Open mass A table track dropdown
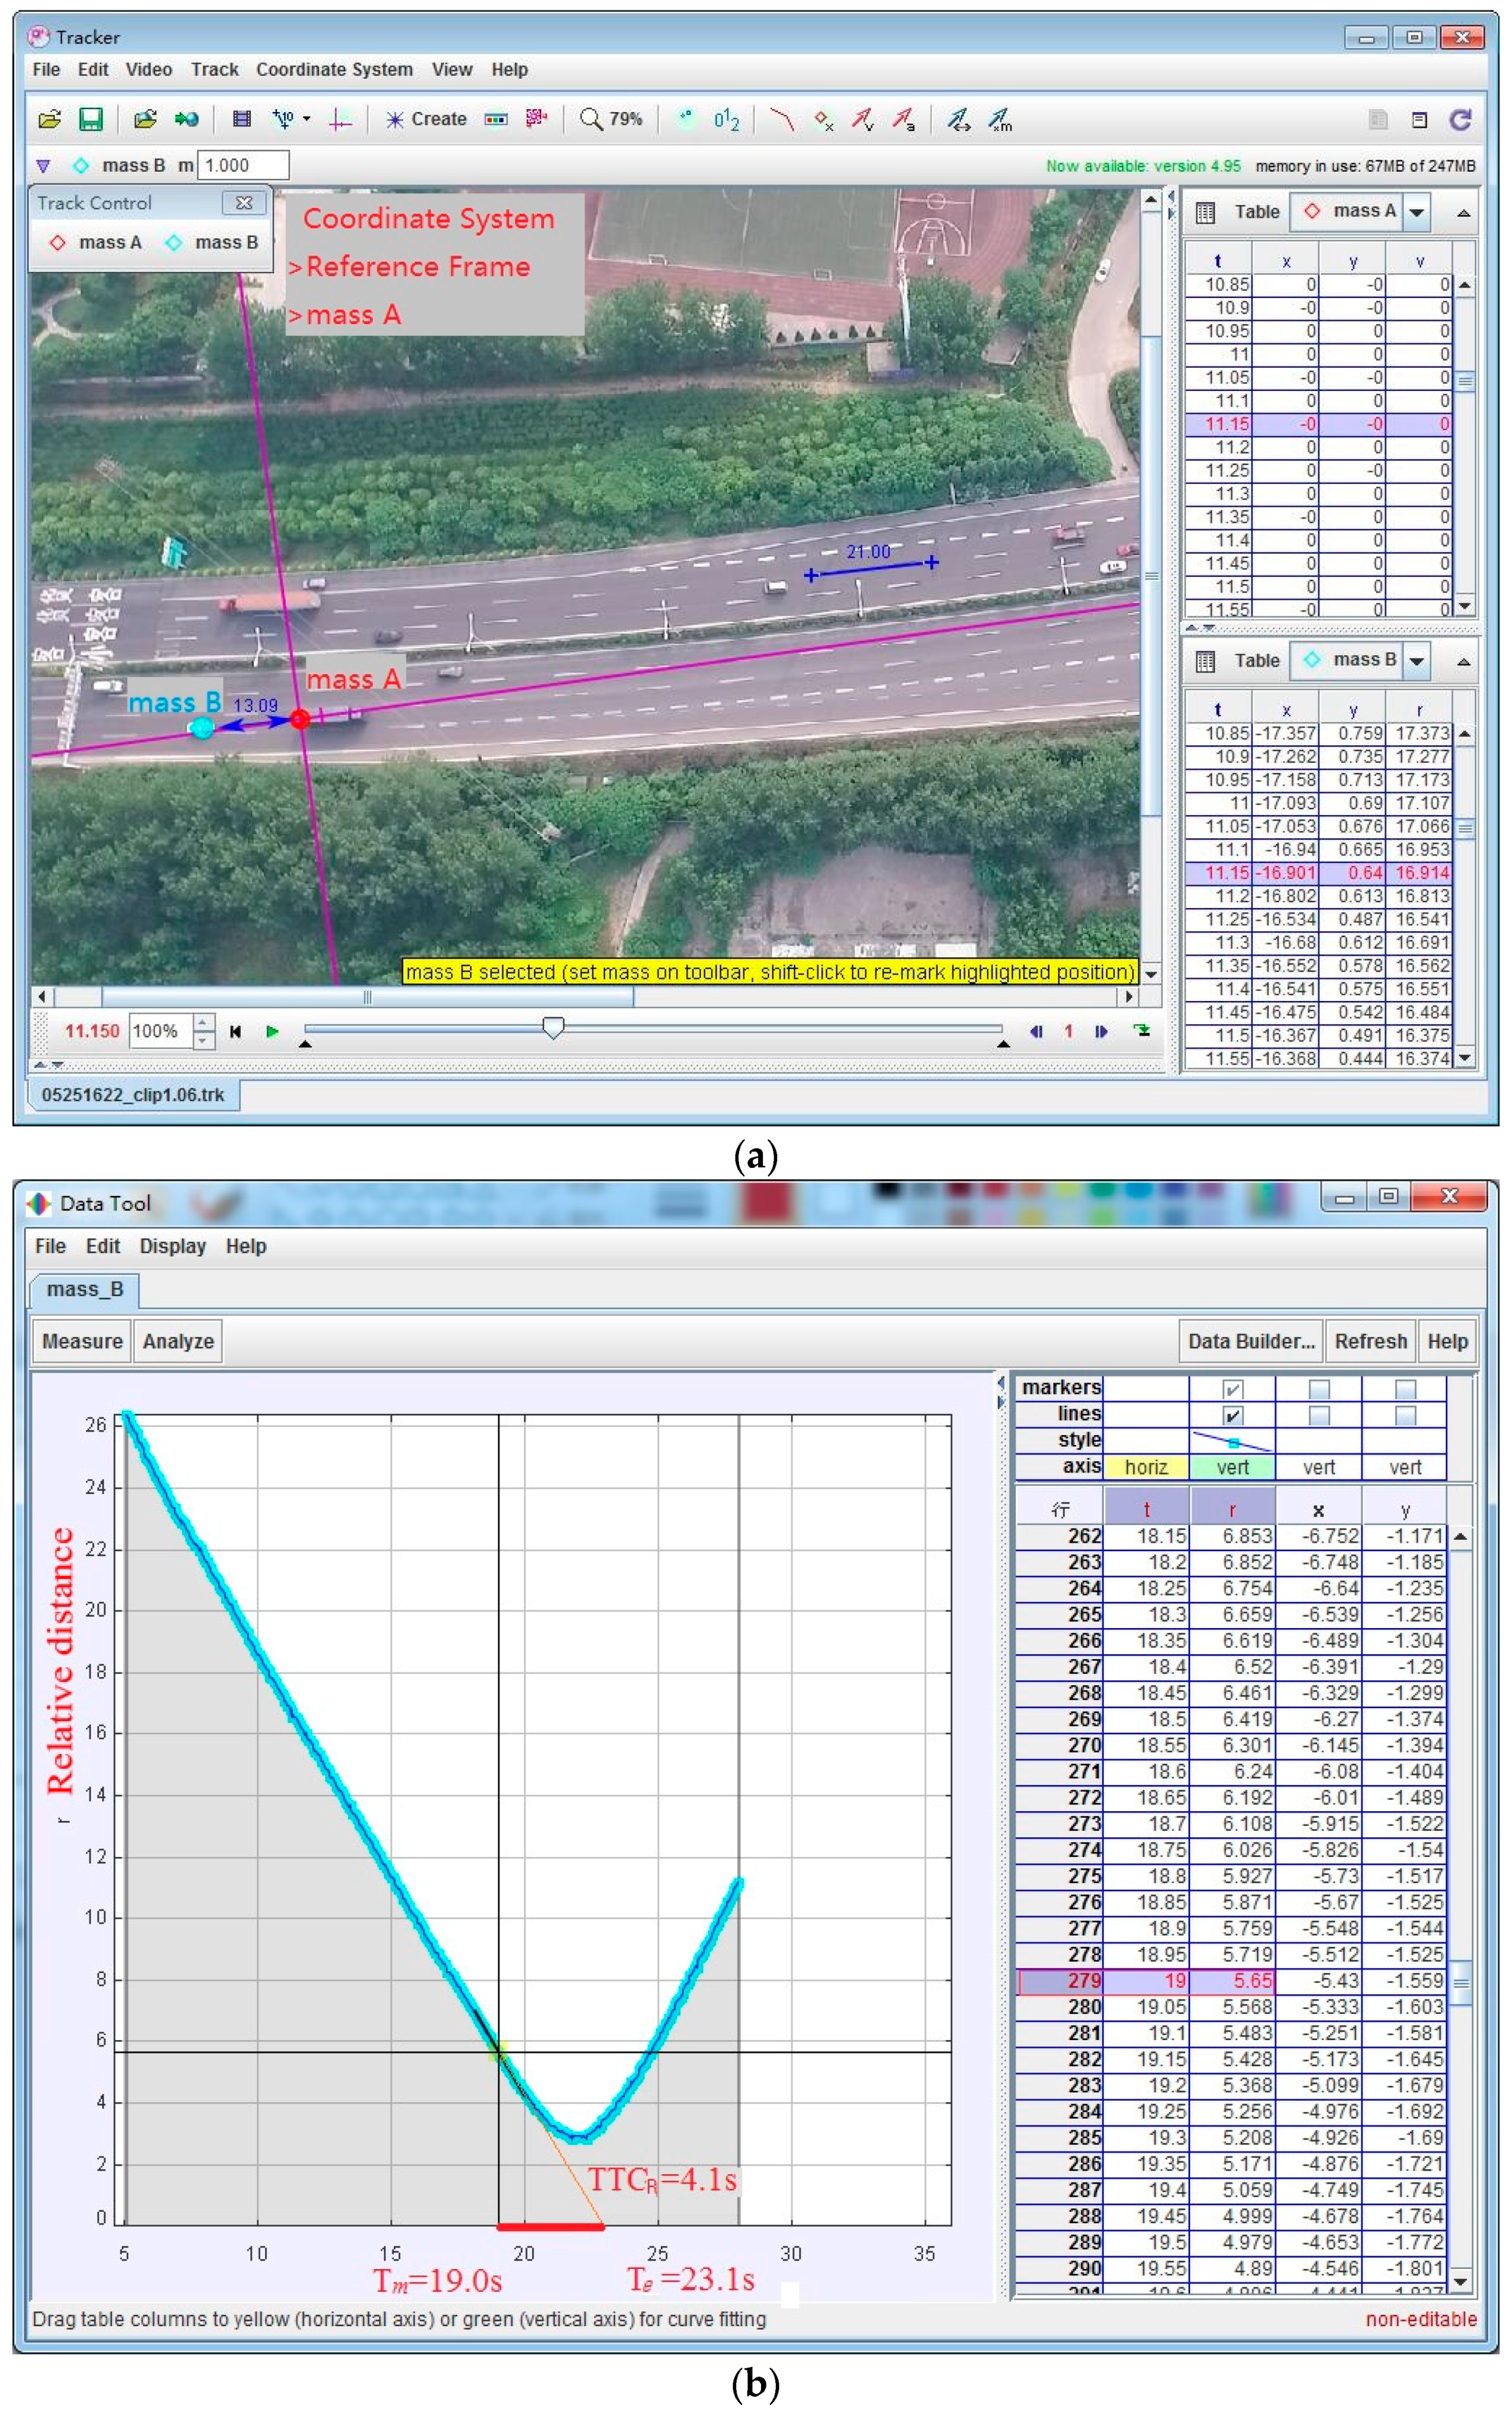The width and height of the screenshot is (1512, 2412). point(1417,212)
